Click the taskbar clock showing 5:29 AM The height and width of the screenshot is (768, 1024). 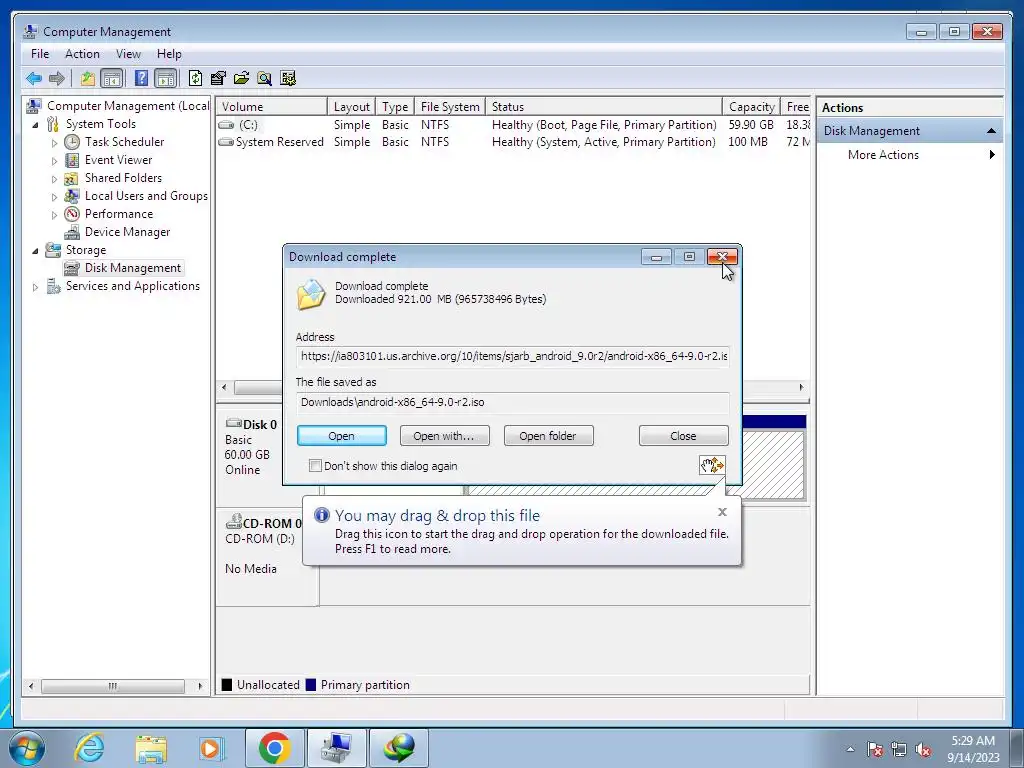[973, 749]
